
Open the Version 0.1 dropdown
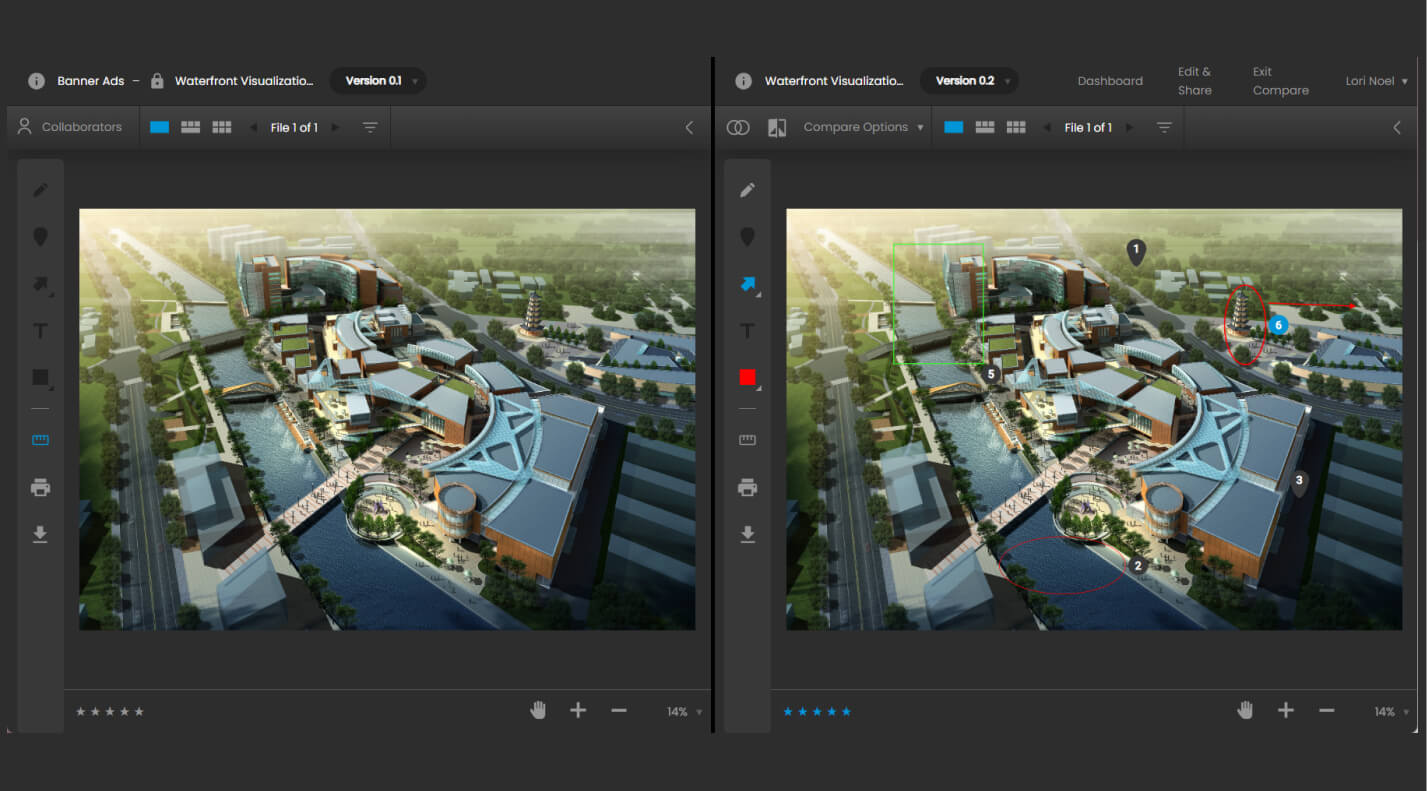tap(378, 81)
